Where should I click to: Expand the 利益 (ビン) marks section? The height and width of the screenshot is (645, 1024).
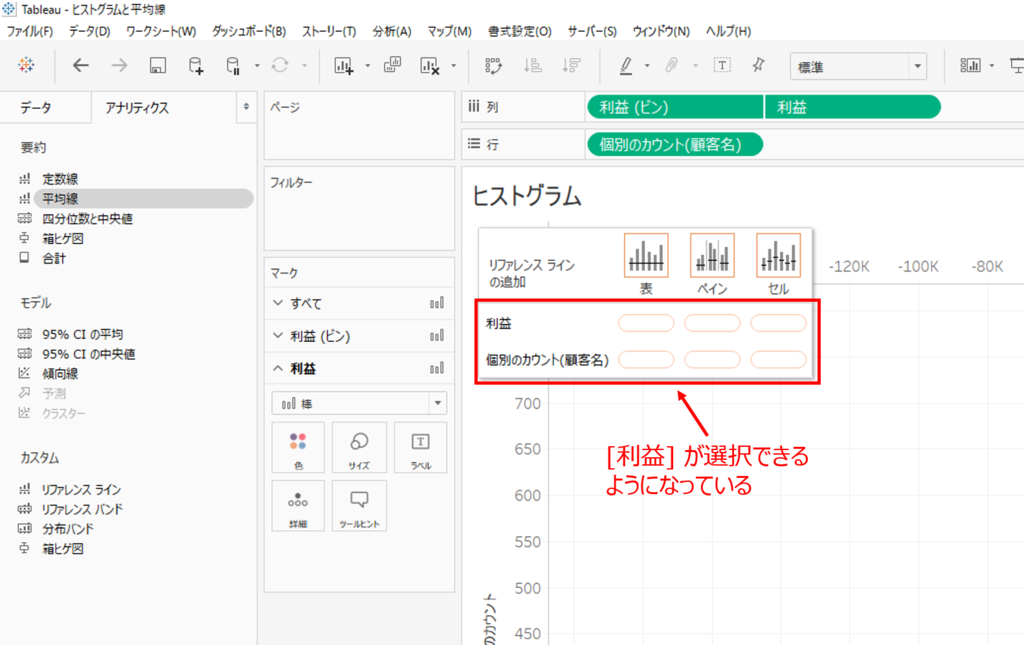point(278,336)
